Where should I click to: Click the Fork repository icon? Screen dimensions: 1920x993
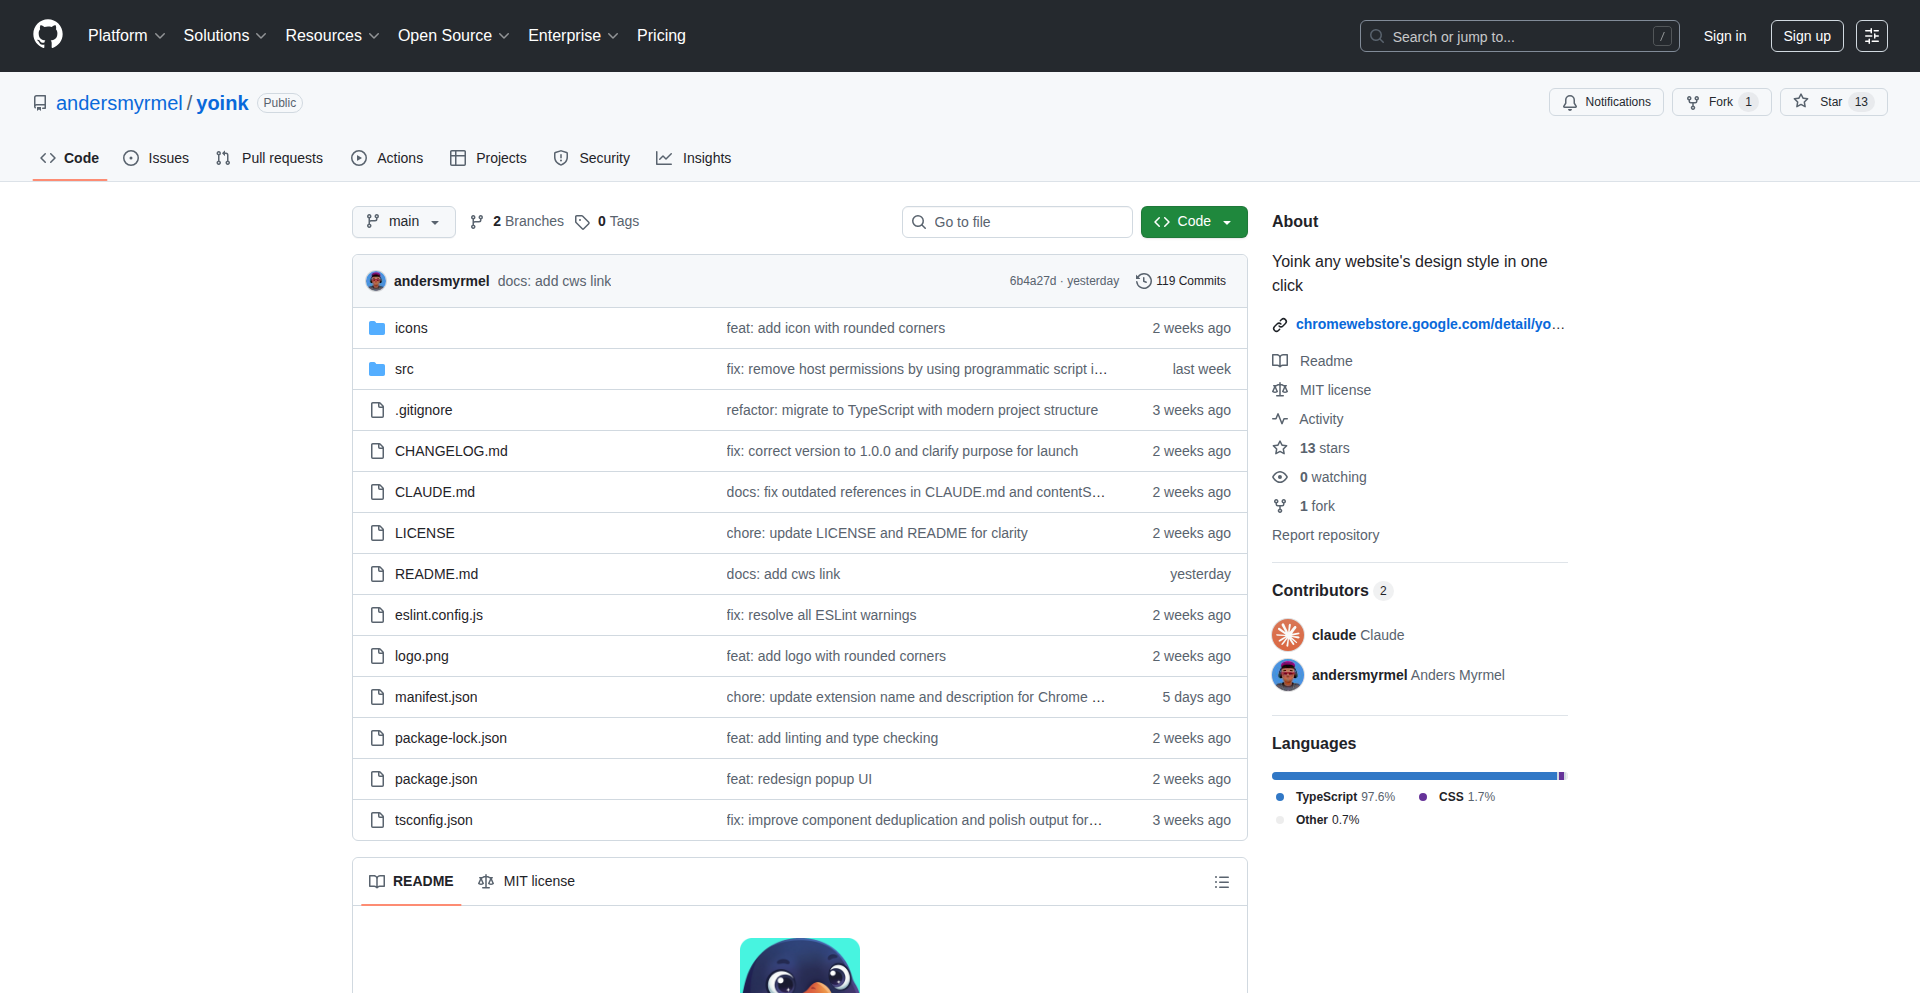pos(1693,102)
